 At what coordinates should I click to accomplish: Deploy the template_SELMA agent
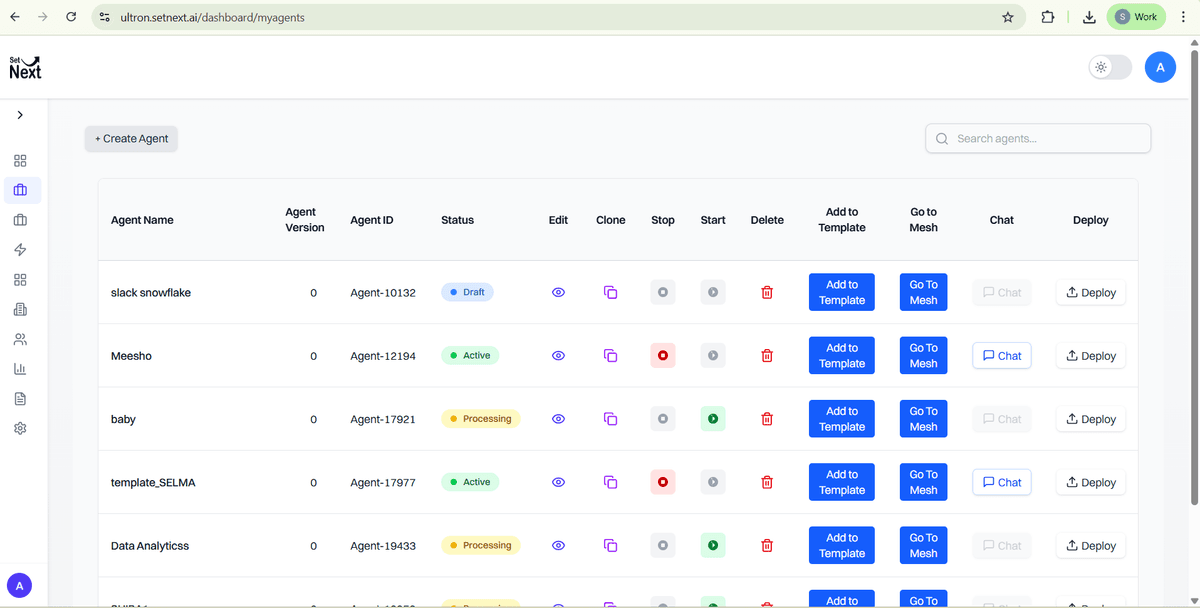[x=1091, y=482]
